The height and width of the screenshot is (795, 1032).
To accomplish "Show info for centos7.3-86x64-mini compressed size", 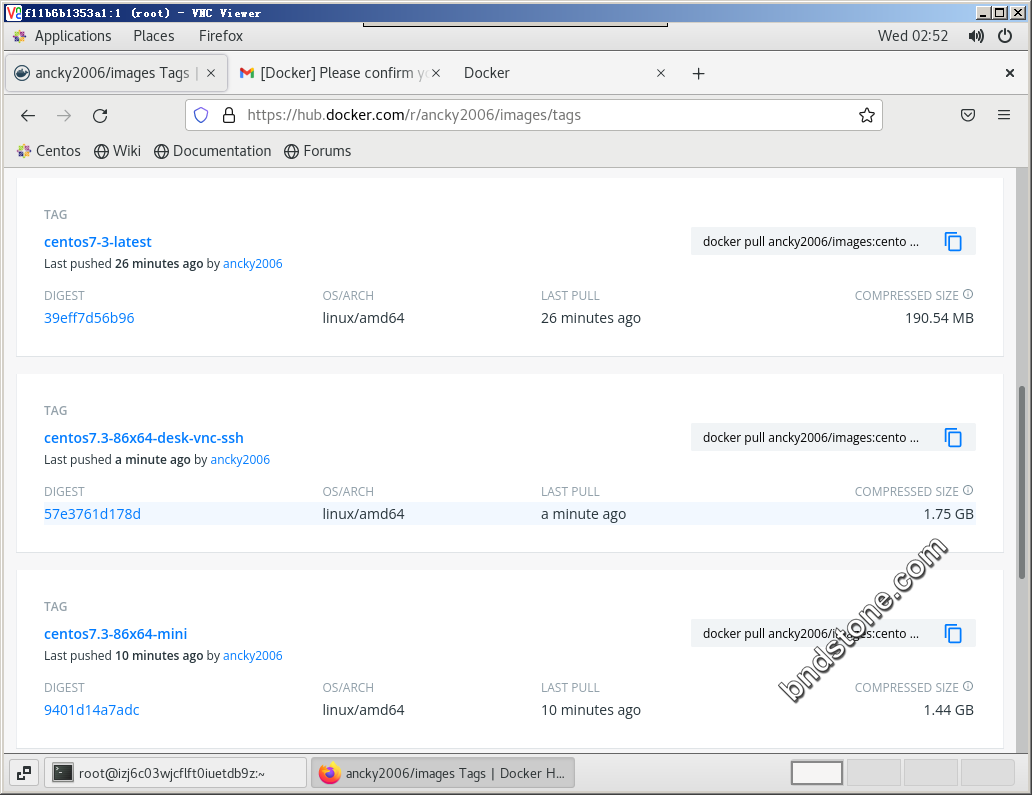I will tap(968, 686).
